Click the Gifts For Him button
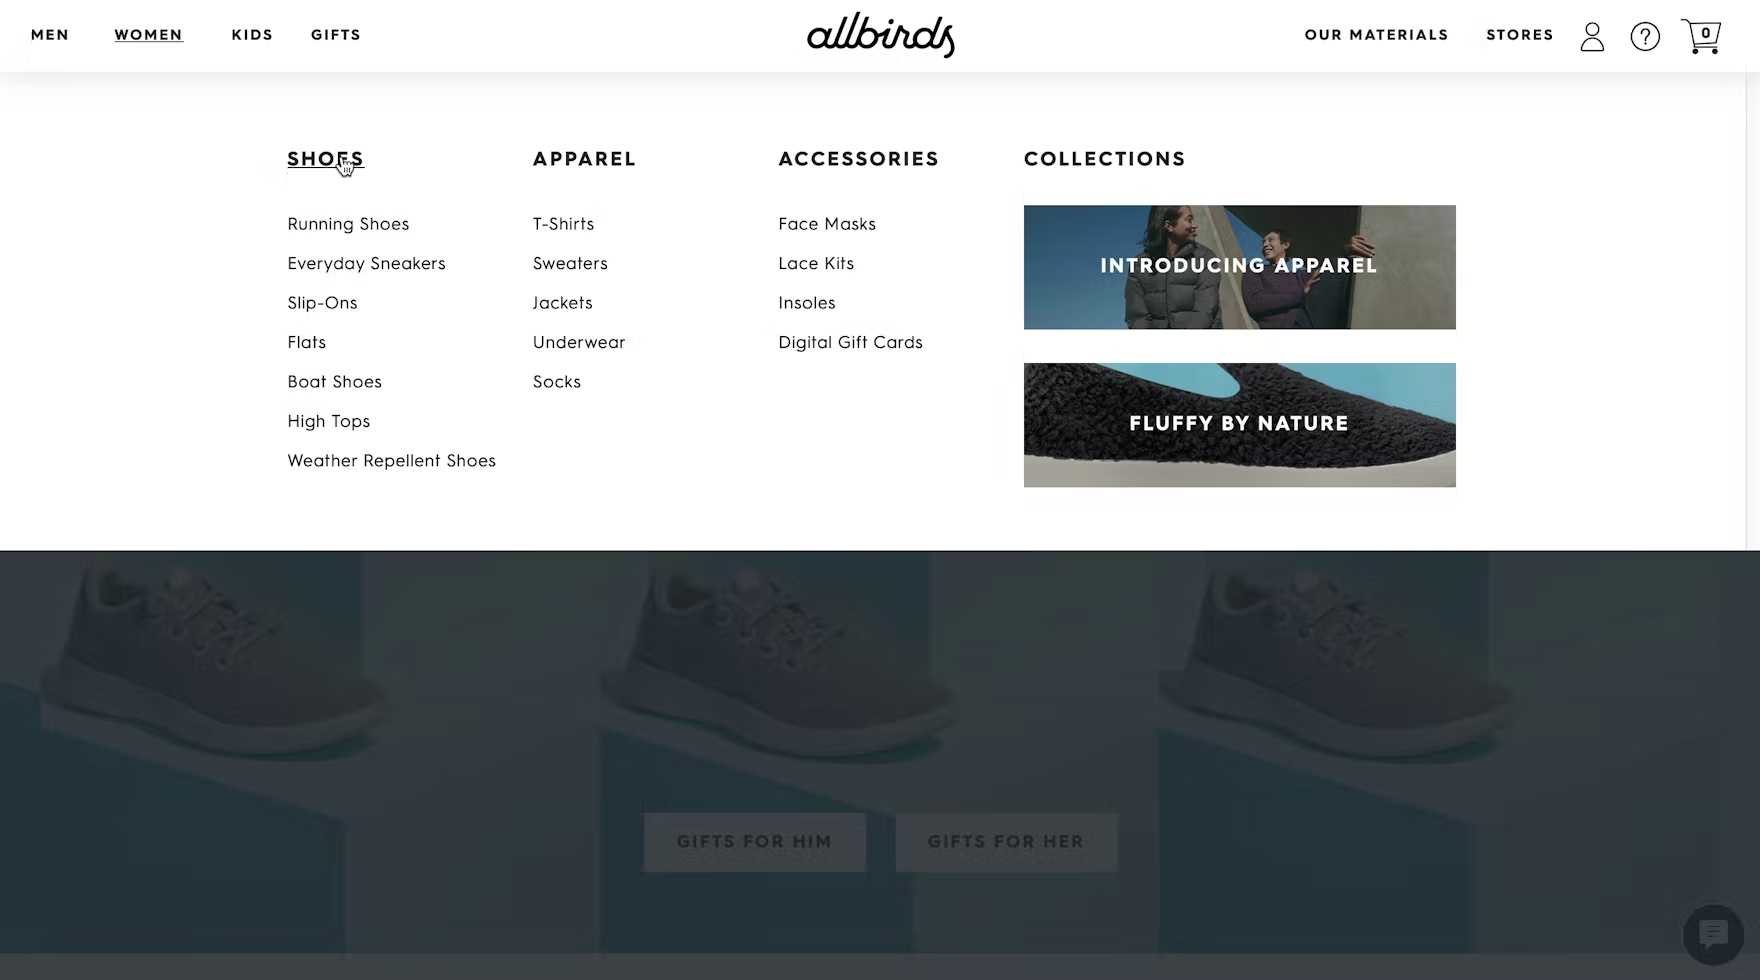This screenshot has width=1760, height=980. click(x=755, y=842)
